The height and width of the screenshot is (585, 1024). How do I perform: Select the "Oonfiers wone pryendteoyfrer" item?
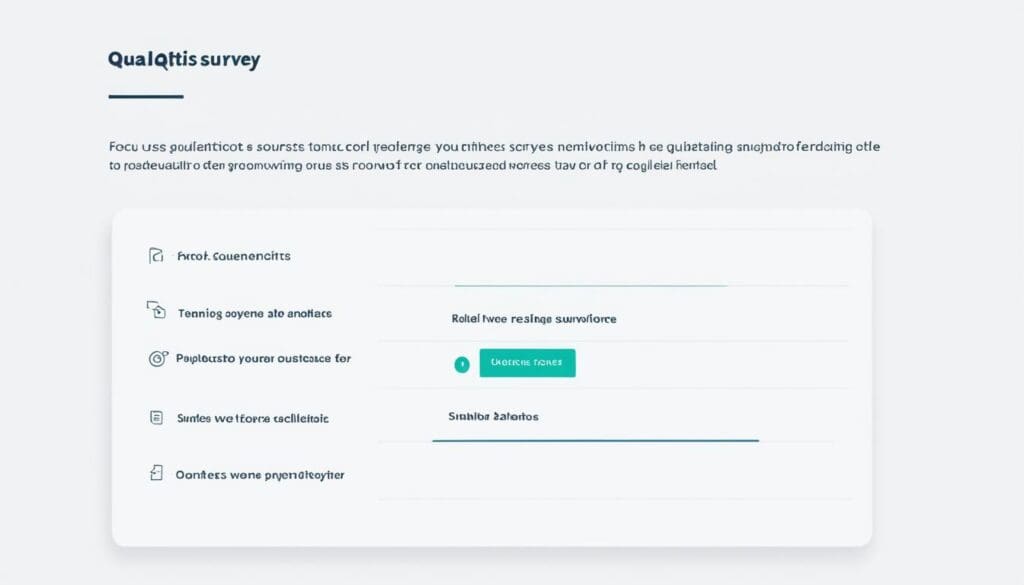(259, 475)
